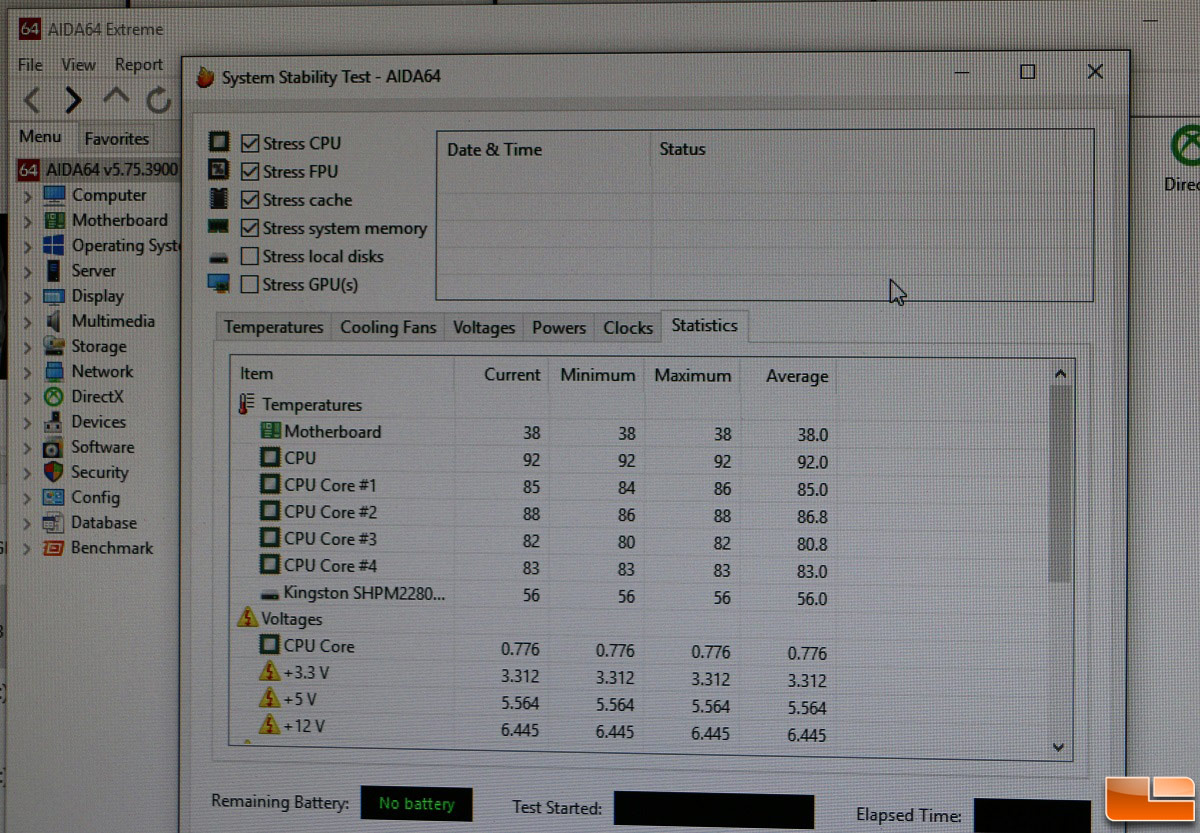The height and width of the screenshot is (833, 1200).
Task: Select the Database icon in the tree
Action: tap(54, 522)
